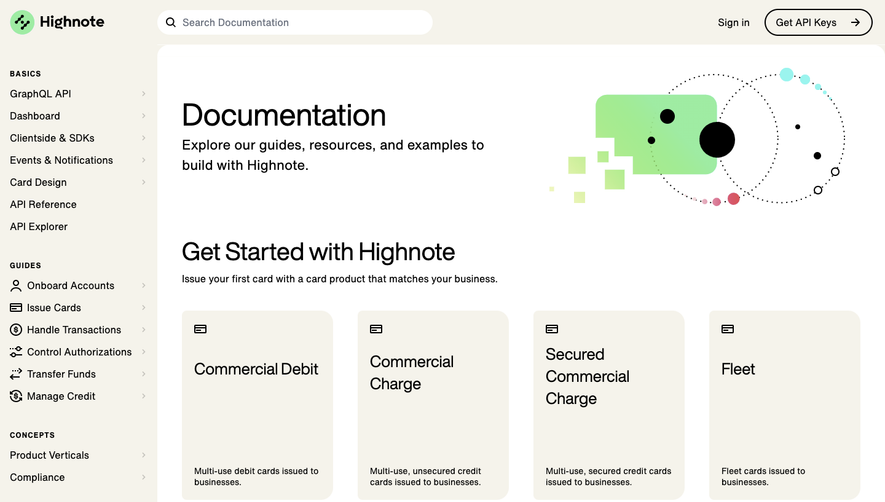This screenshot has height=502, width=885.
Task: Expand the Control Authorizations chevron
Action: (x=143, y=352)
